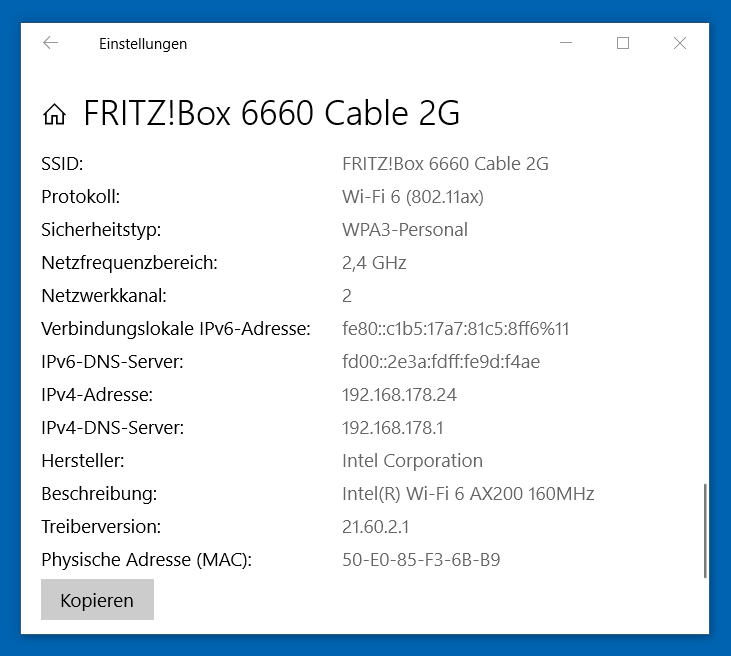Click the Intel Corporation manufacturer value
The width and height of the screenshot is (731, 656).
412,461
